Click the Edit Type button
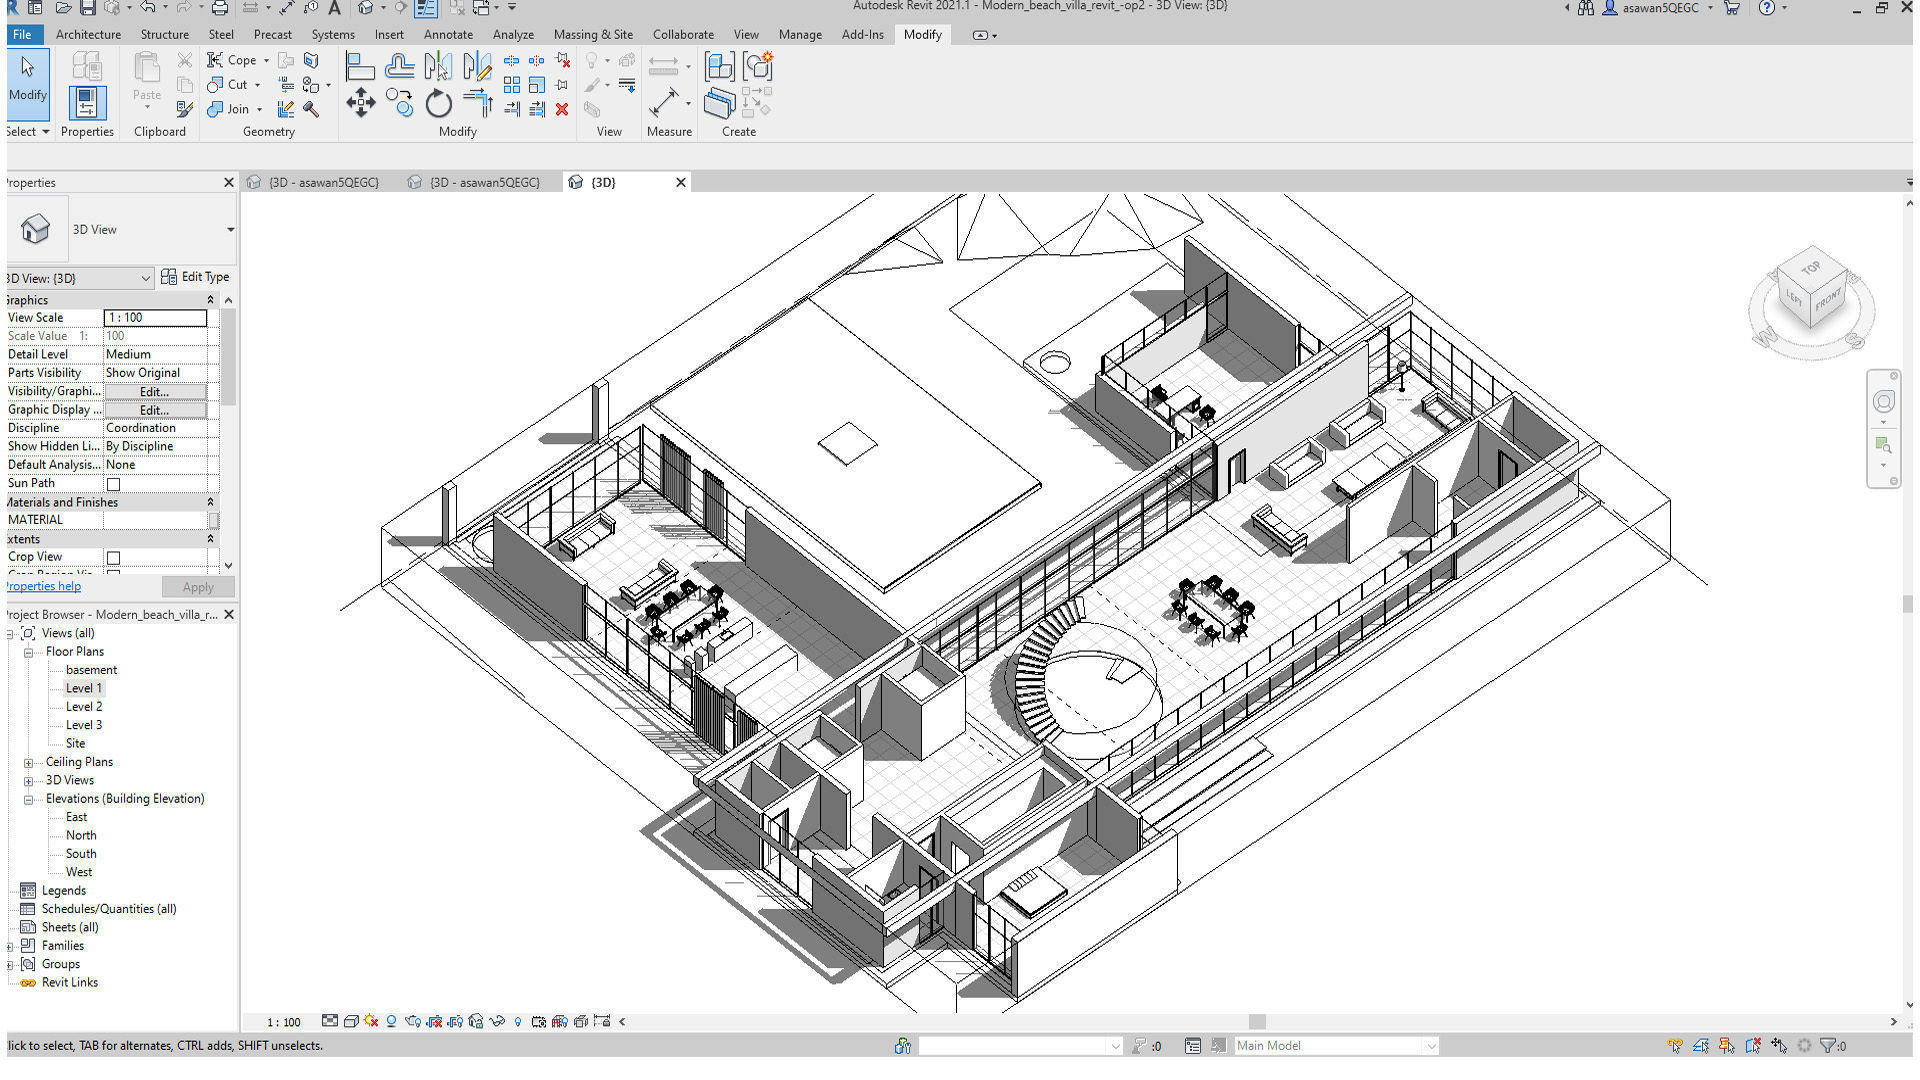1920x1080 pixels. coord(196,277)
